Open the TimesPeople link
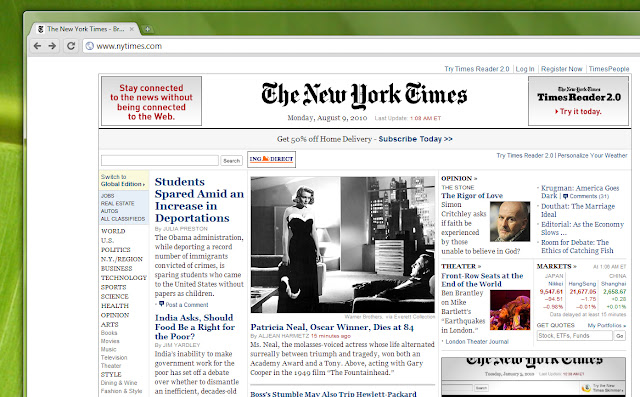This screenshot has height=397, width=640. click(609, 69)
